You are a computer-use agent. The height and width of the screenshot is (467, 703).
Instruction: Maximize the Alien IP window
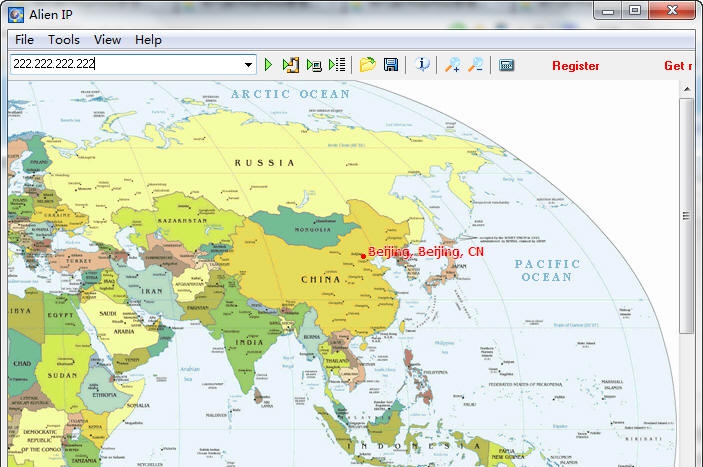click(635, 11)
